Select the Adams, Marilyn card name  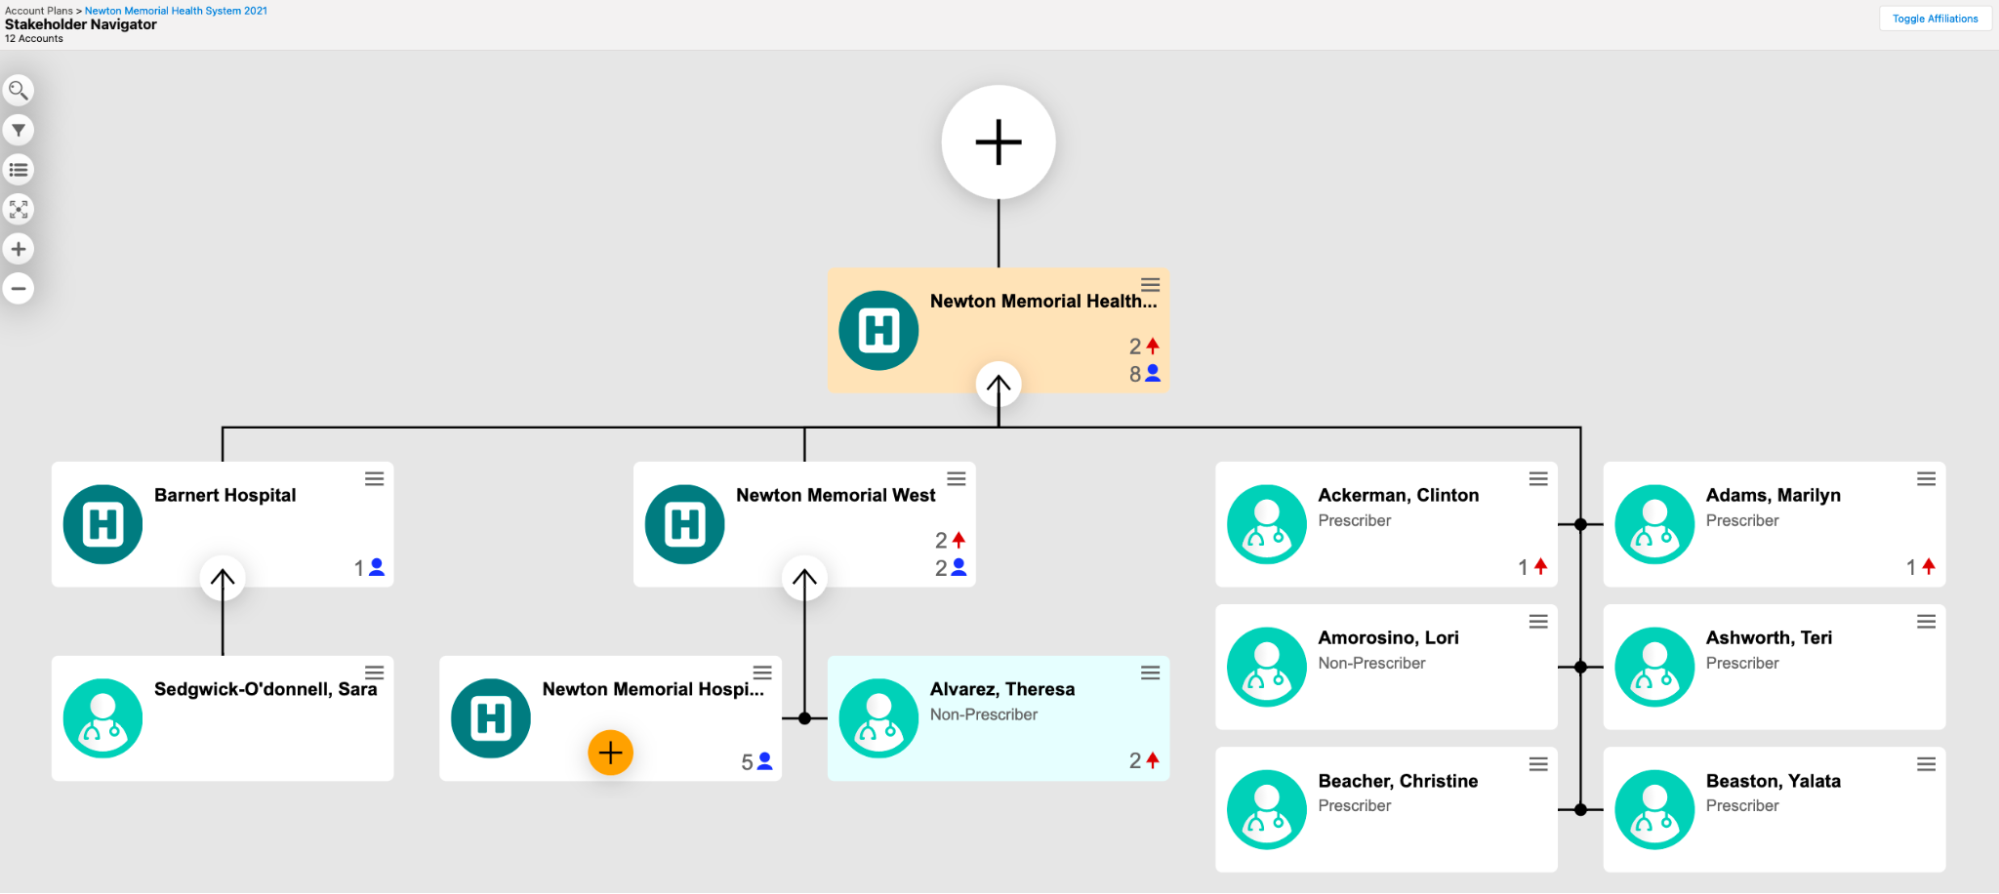click(1772, 495)
